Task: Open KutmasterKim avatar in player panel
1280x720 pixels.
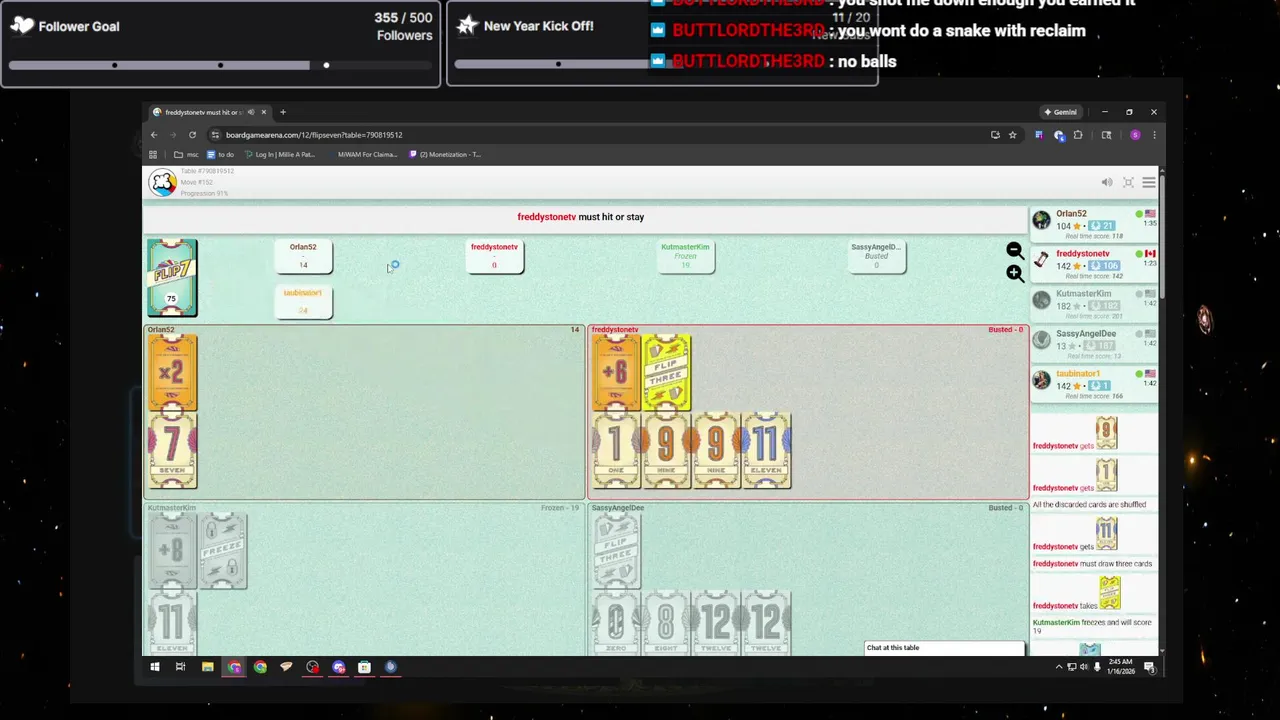Action: coord(1042,300)
